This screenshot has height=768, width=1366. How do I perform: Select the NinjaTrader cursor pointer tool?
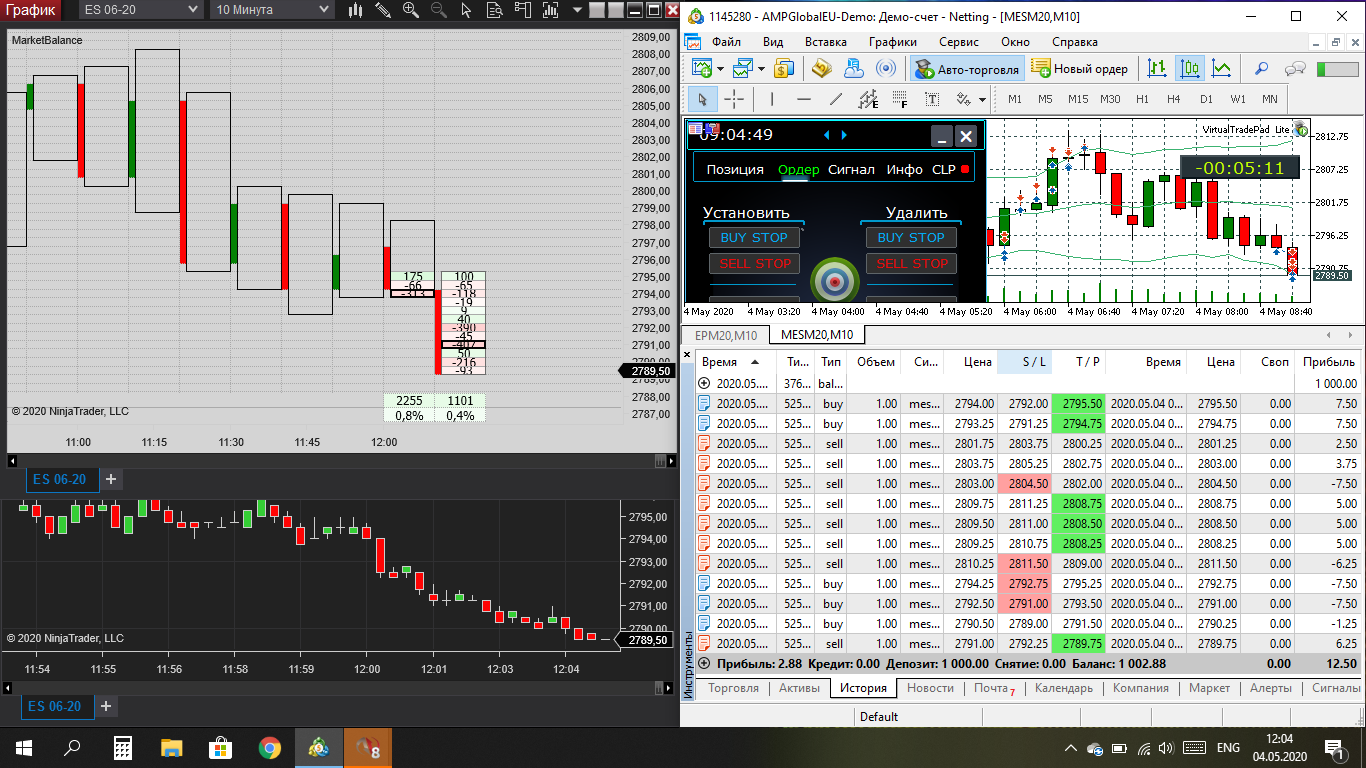click(x=466, y=10)
